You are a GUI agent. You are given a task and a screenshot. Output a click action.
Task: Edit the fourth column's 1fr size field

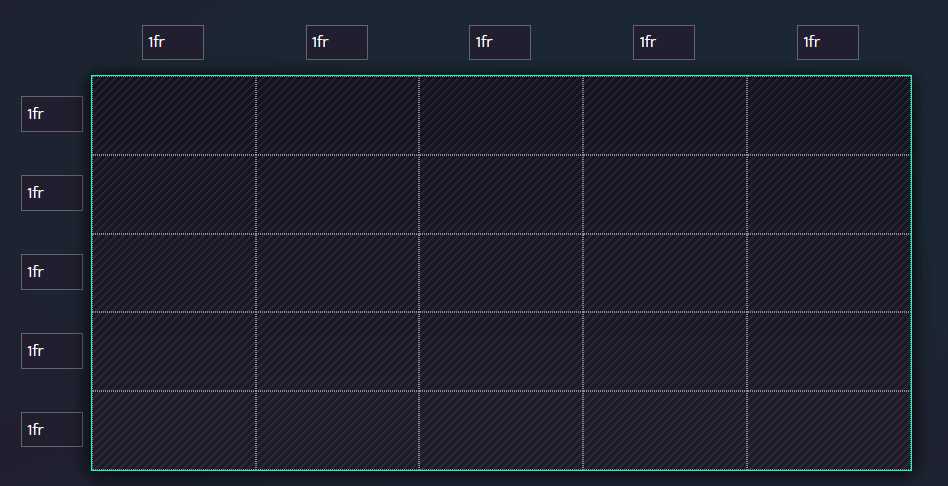tap(664, 42)
